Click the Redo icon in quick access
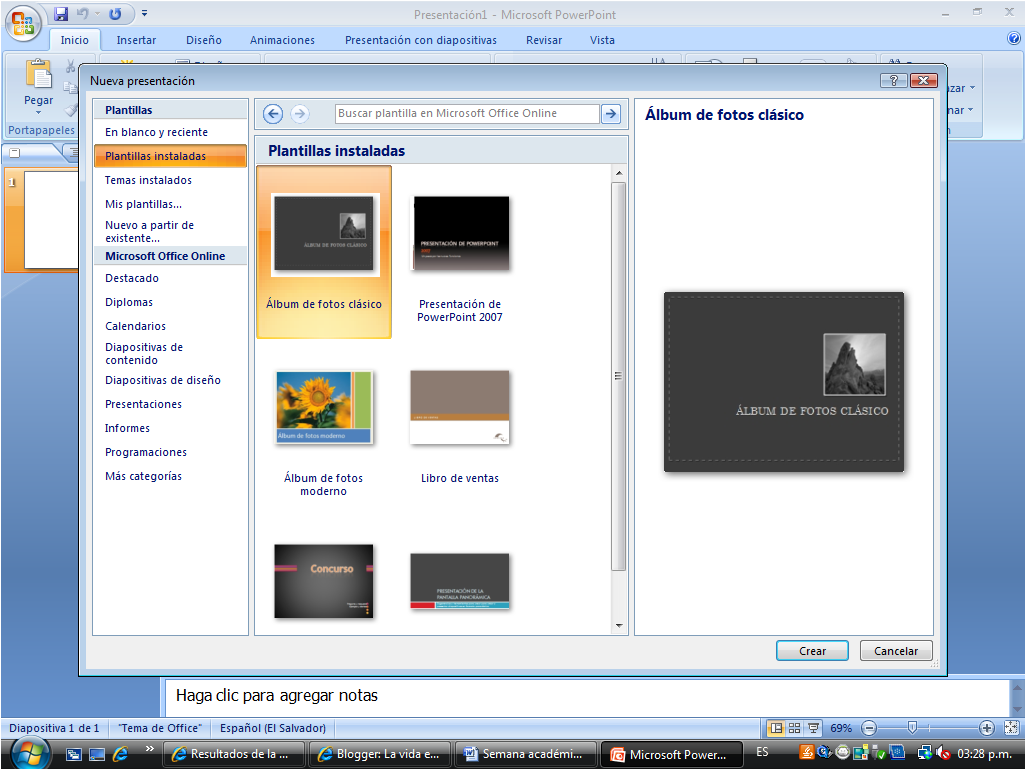The image size is (1026, 770). (115, 14)
